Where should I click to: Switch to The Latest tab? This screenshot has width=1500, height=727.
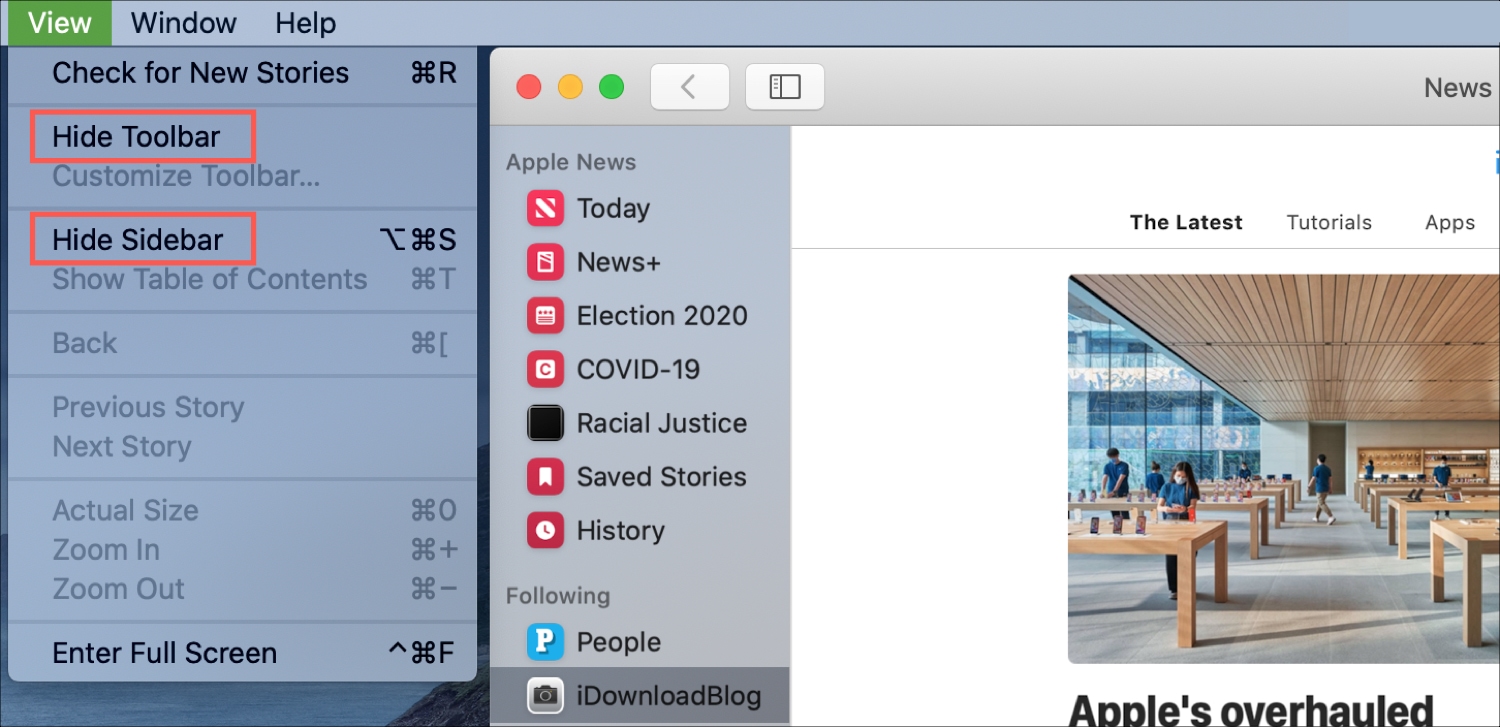point(1186,222)
